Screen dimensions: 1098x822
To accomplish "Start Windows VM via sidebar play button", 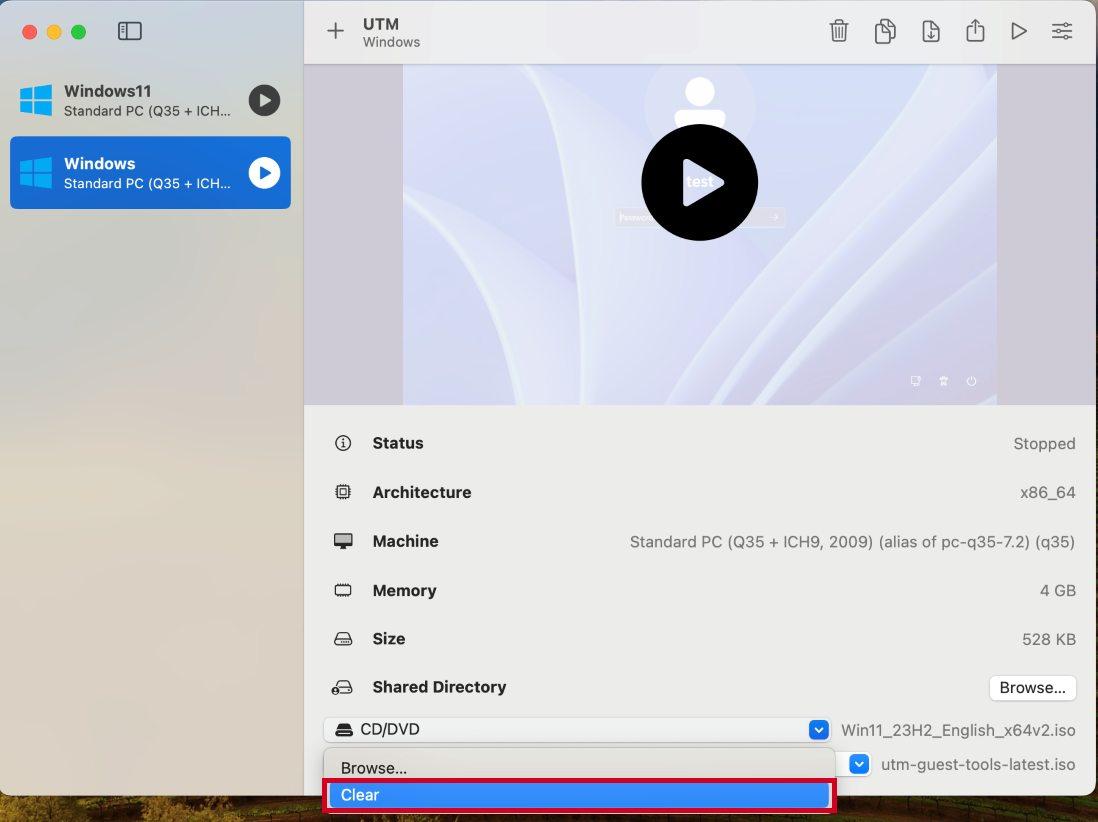I will coord(264,173).
